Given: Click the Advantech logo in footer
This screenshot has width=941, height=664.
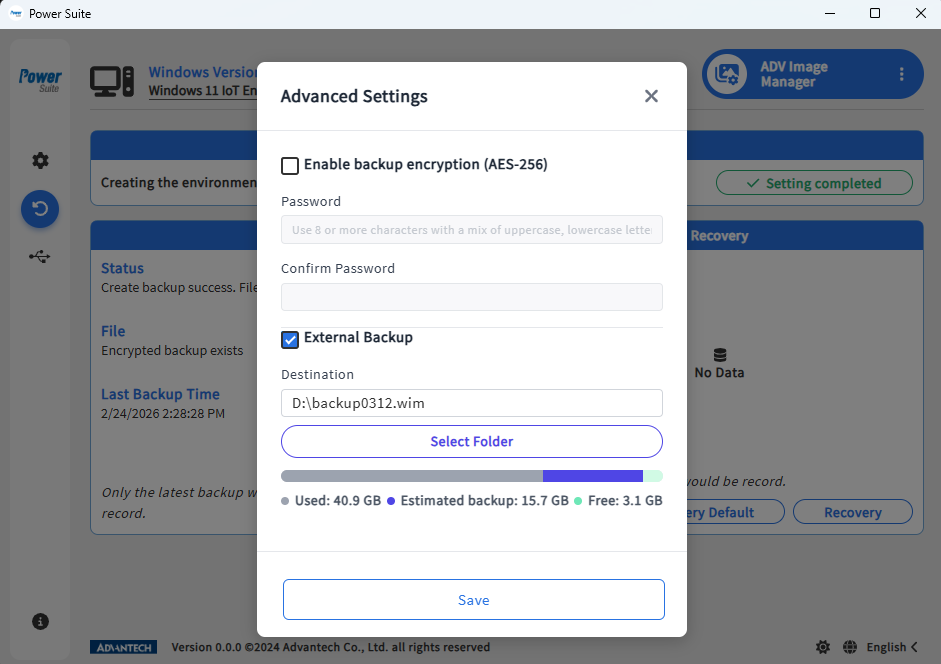Looking at the screenshot, I should pyautogui.click(x=124, y=647).
